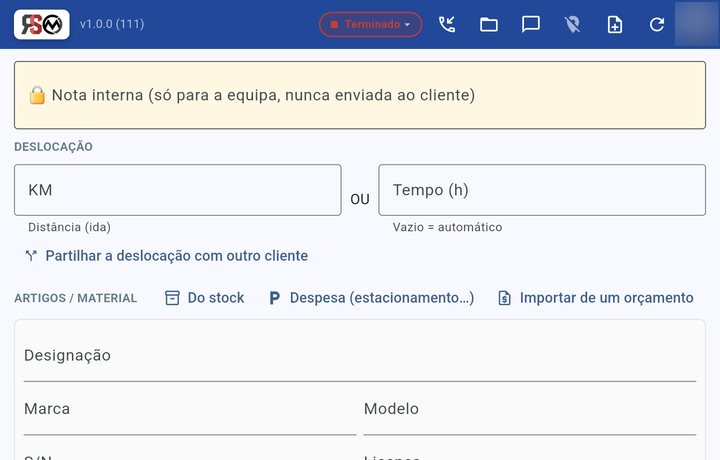This screenshot has width=720, height=460.
Task: Click the refresh icon in header
Action: tap(657, 24)
